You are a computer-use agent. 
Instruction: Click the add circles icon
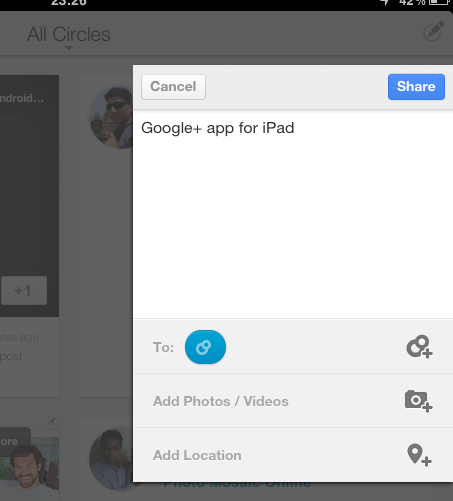(419, 347)
